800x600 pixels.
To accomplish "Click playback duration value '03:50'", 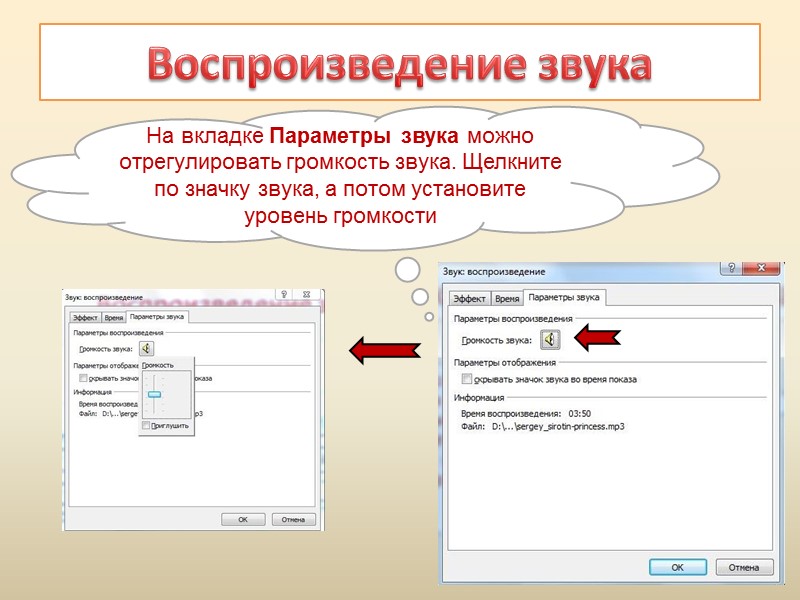I will click(580, 413).
